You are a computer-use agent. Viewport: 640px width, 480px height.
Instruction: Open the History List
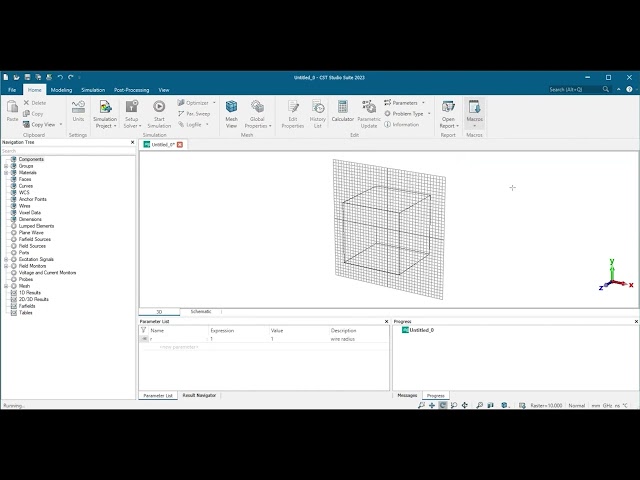point(318,114)
